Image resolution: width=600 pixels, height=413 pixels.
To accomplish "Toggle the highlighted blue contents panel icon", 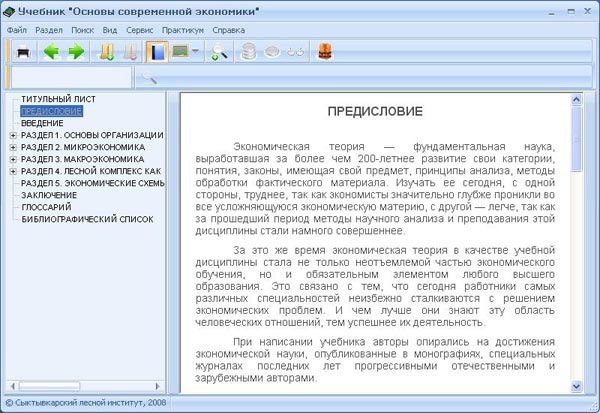I will tap(157, 51).
